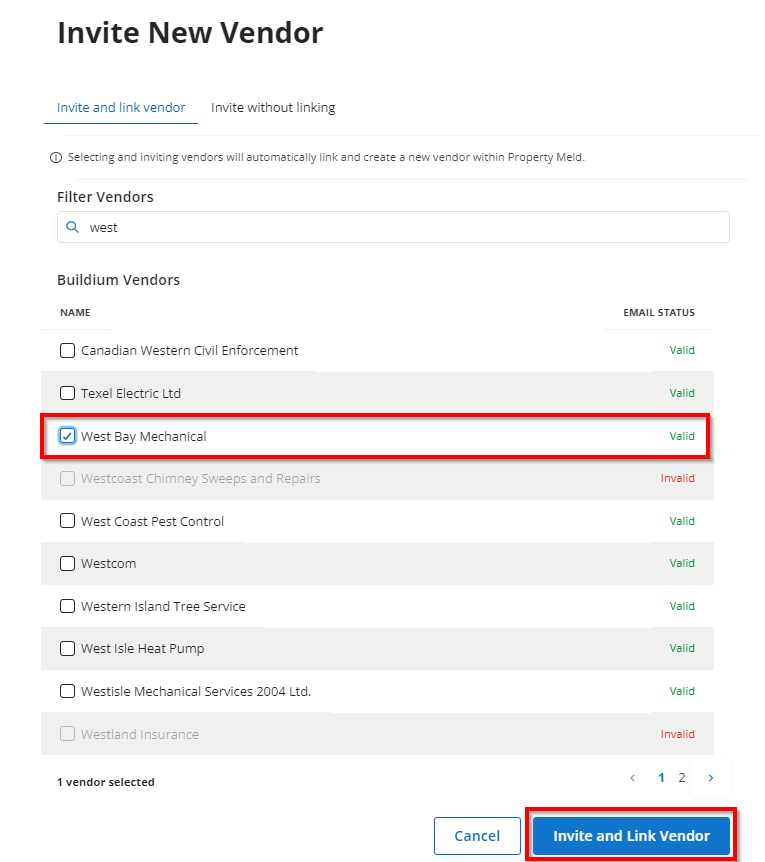This screenshot has width=765, height=862.
Task: Click the Filter Vendors search field
Action: 393,227
